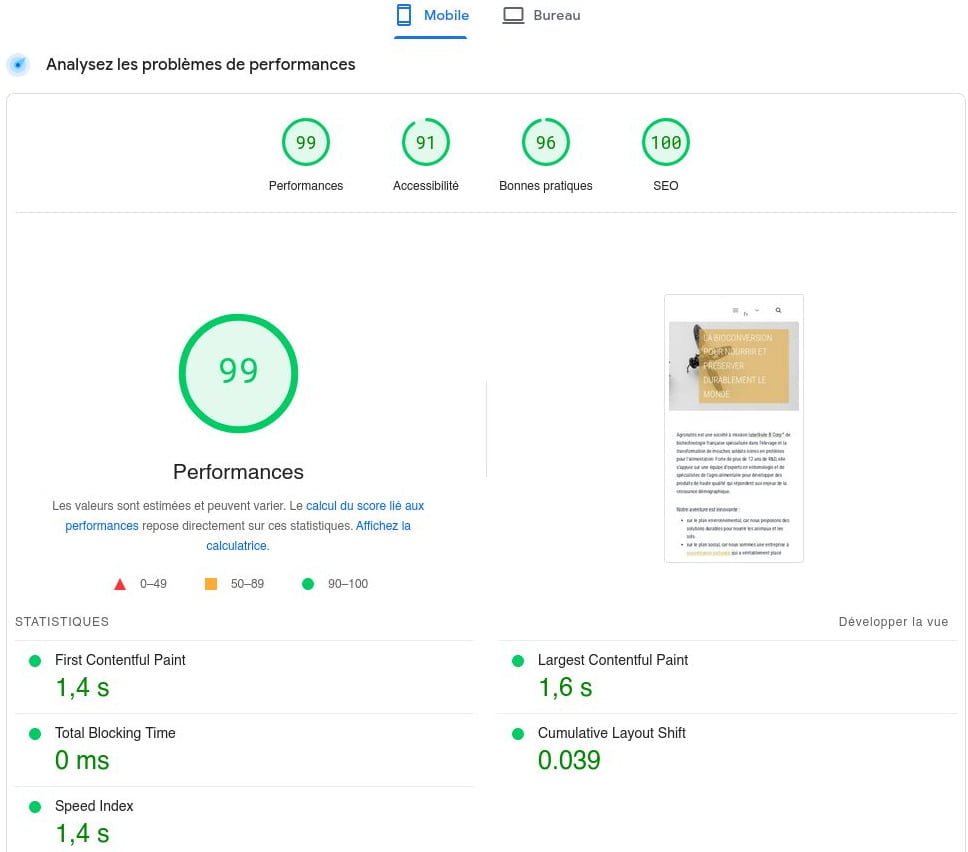Click the Cumulative Layout Shift metric

pyautogui.click(x=611, y=733)
